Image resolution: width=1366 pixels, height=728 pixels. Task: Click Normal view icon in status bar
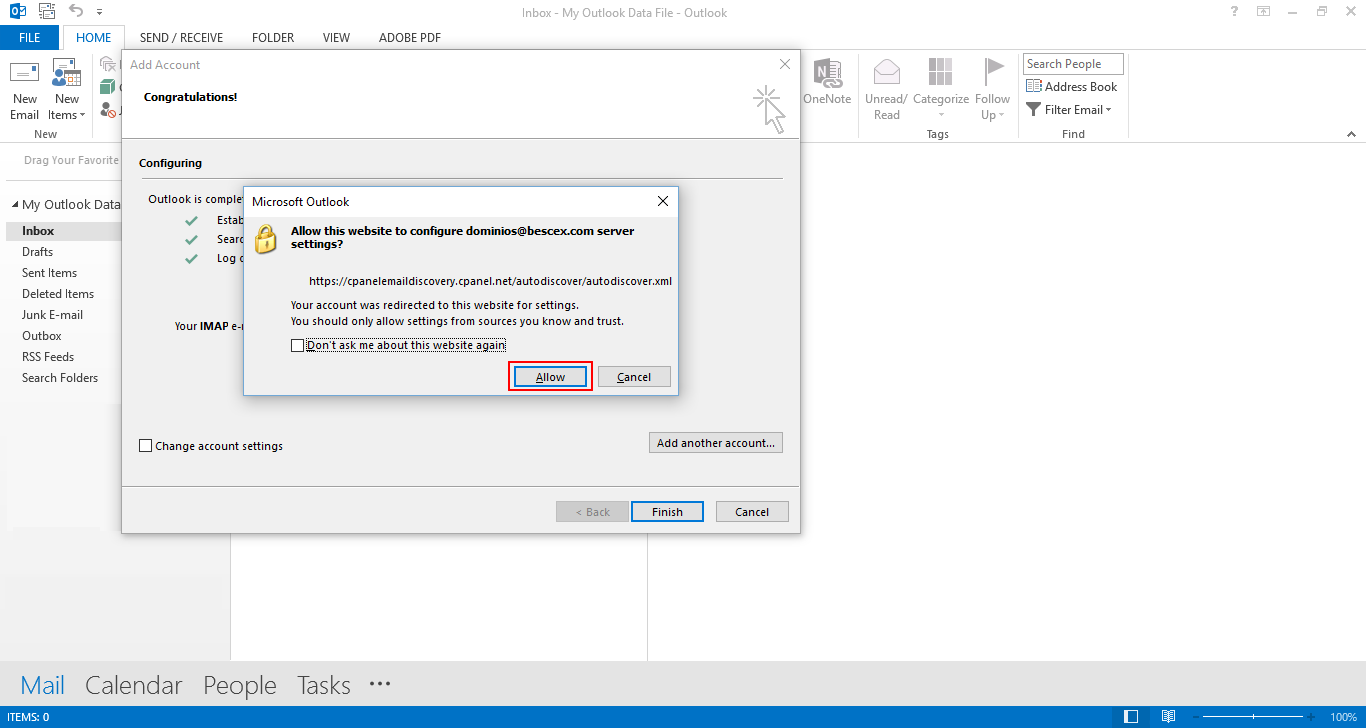tap(1131, 717)
